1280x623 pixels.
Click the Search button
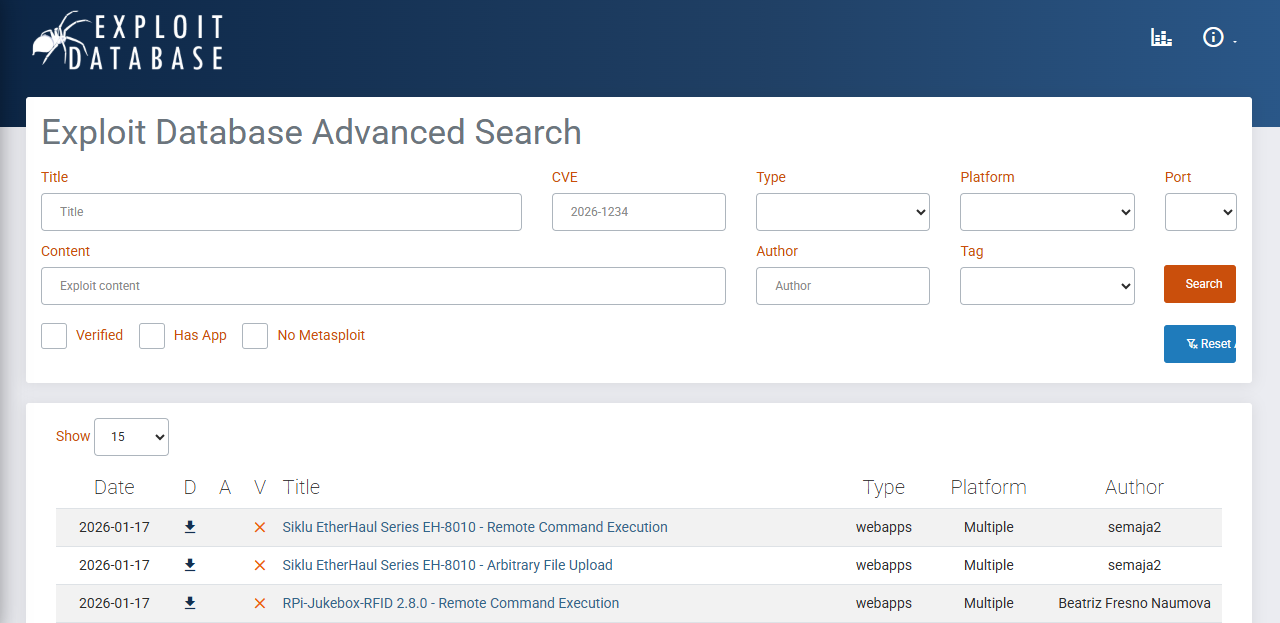(1199, 284)
